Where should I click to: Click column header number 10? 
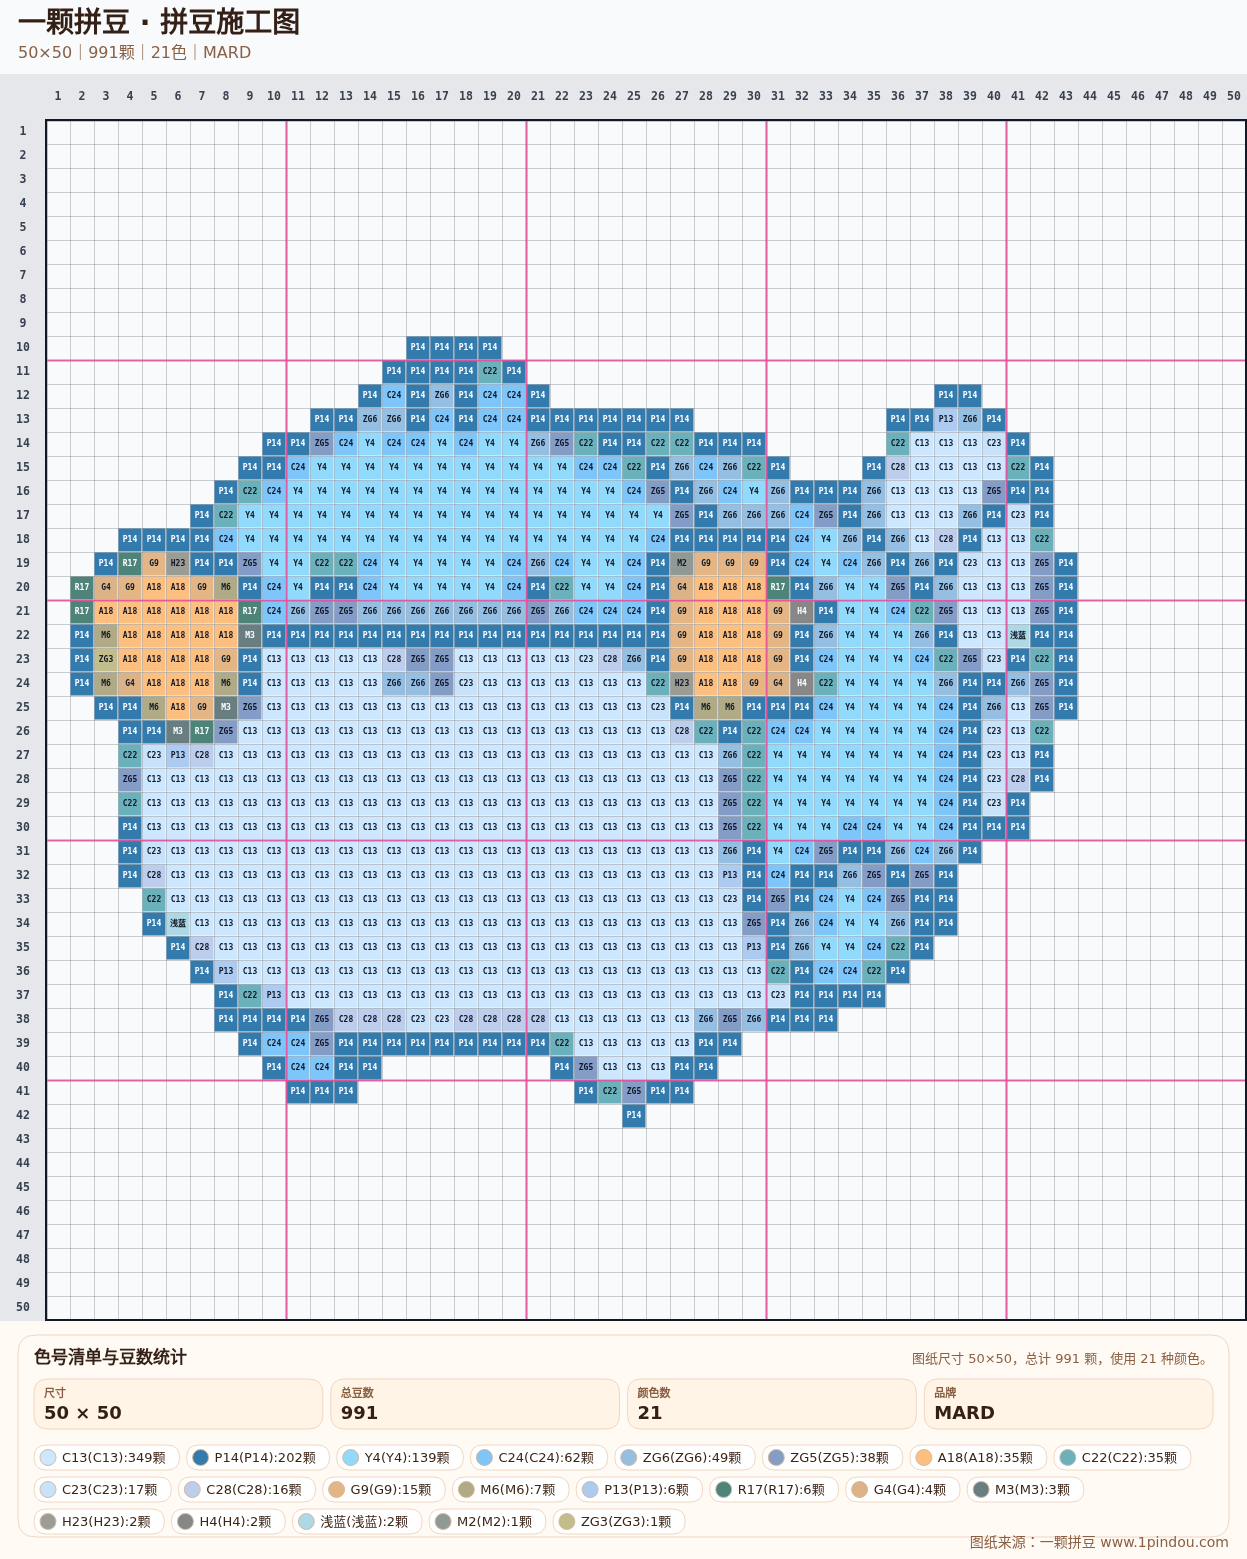274,96
